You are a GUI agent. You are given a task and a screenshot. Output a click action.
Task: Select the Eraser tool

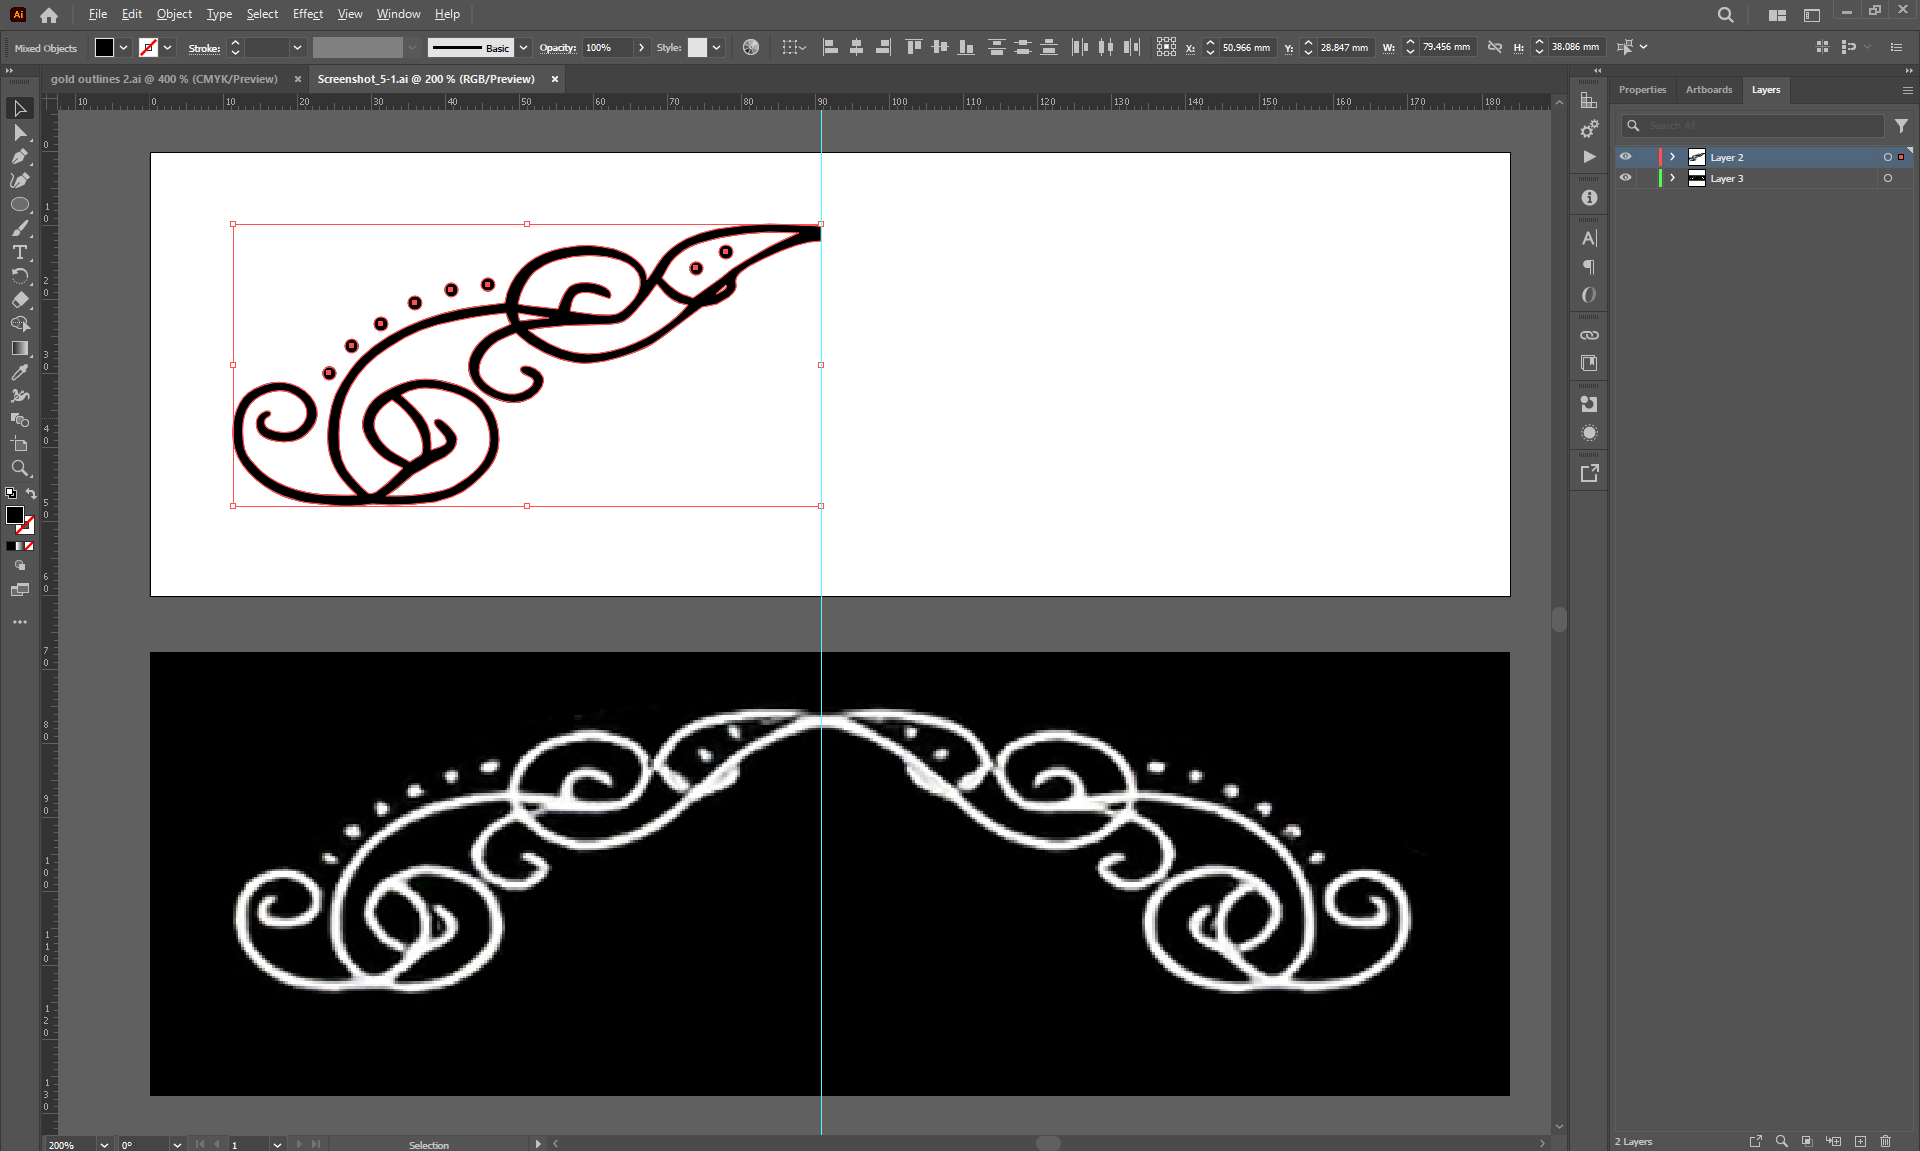click(19, 300)
